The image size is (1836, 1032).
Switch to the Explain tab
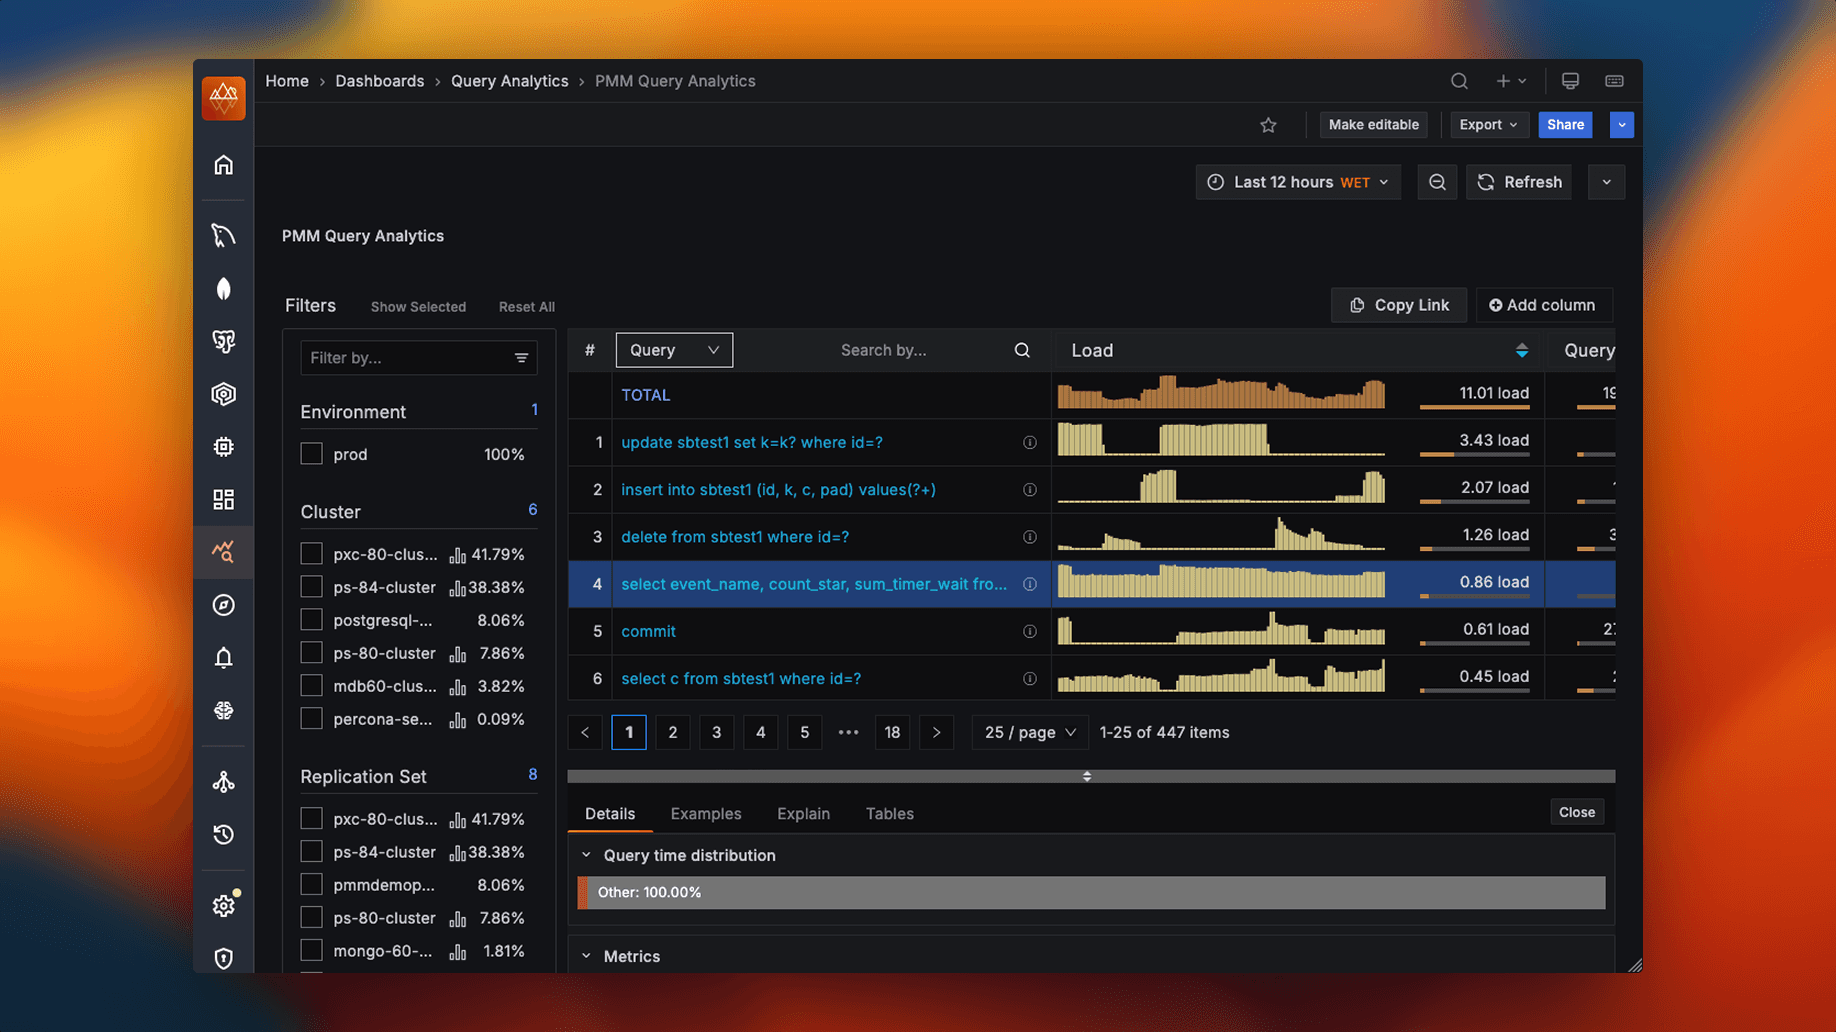coord(803,814)
